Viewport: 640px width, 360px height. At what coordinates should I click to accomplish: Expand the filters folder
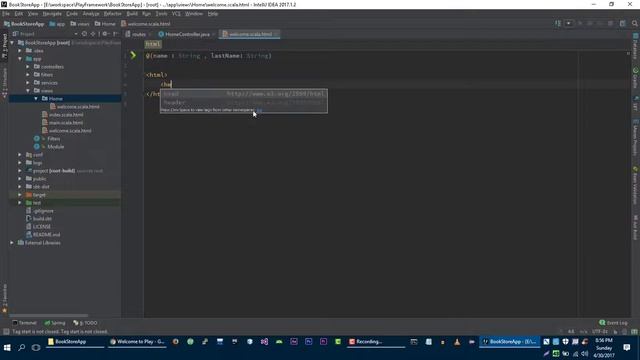[28, 75]
